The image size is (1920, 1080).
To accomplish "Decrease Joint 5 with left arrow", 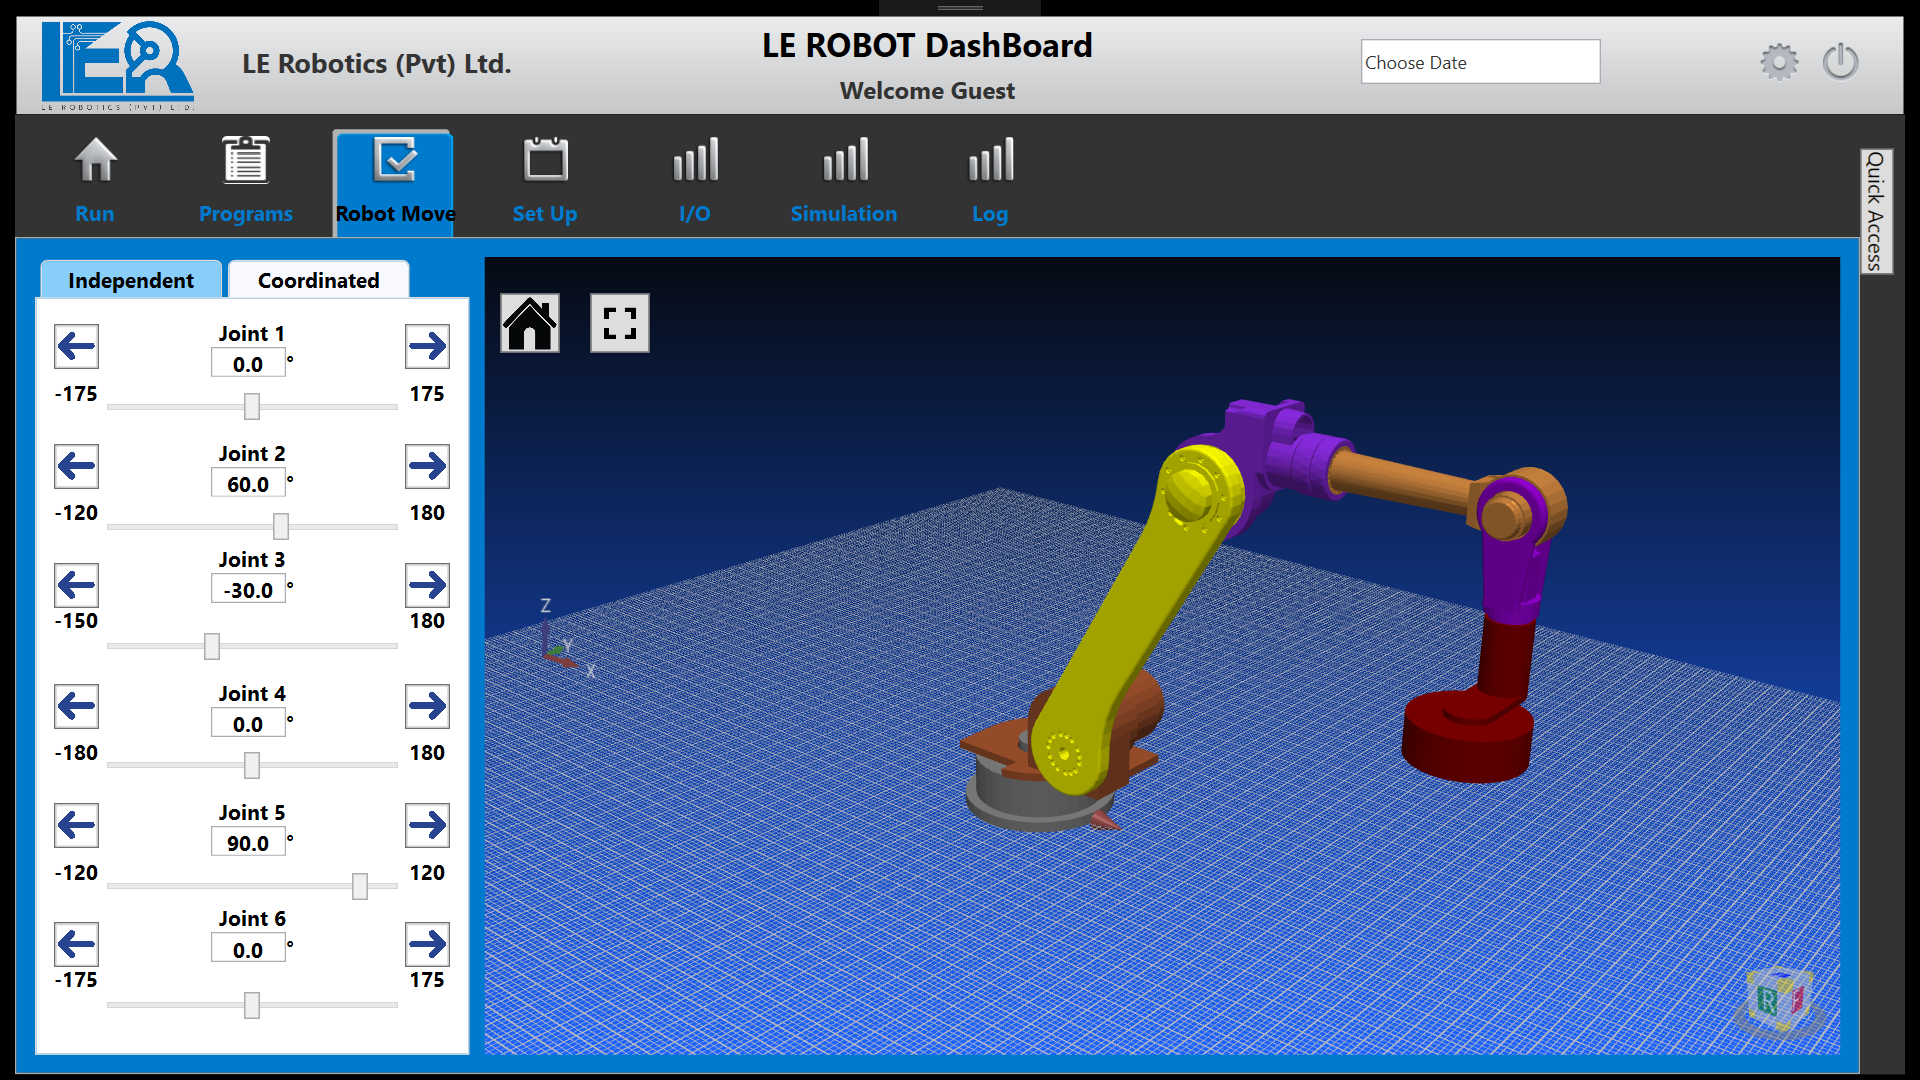I will [x=77, y=825].
